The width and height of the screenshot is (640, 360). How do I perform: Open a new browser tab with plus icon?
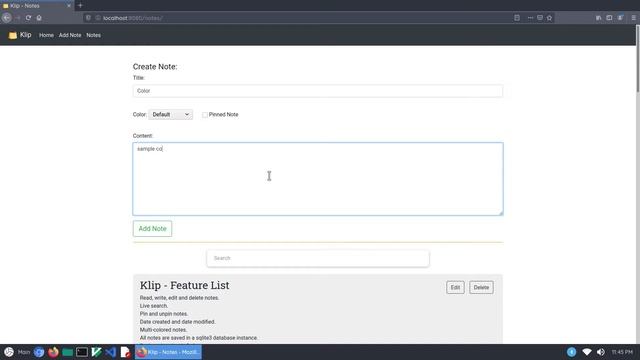coord(80,6)
